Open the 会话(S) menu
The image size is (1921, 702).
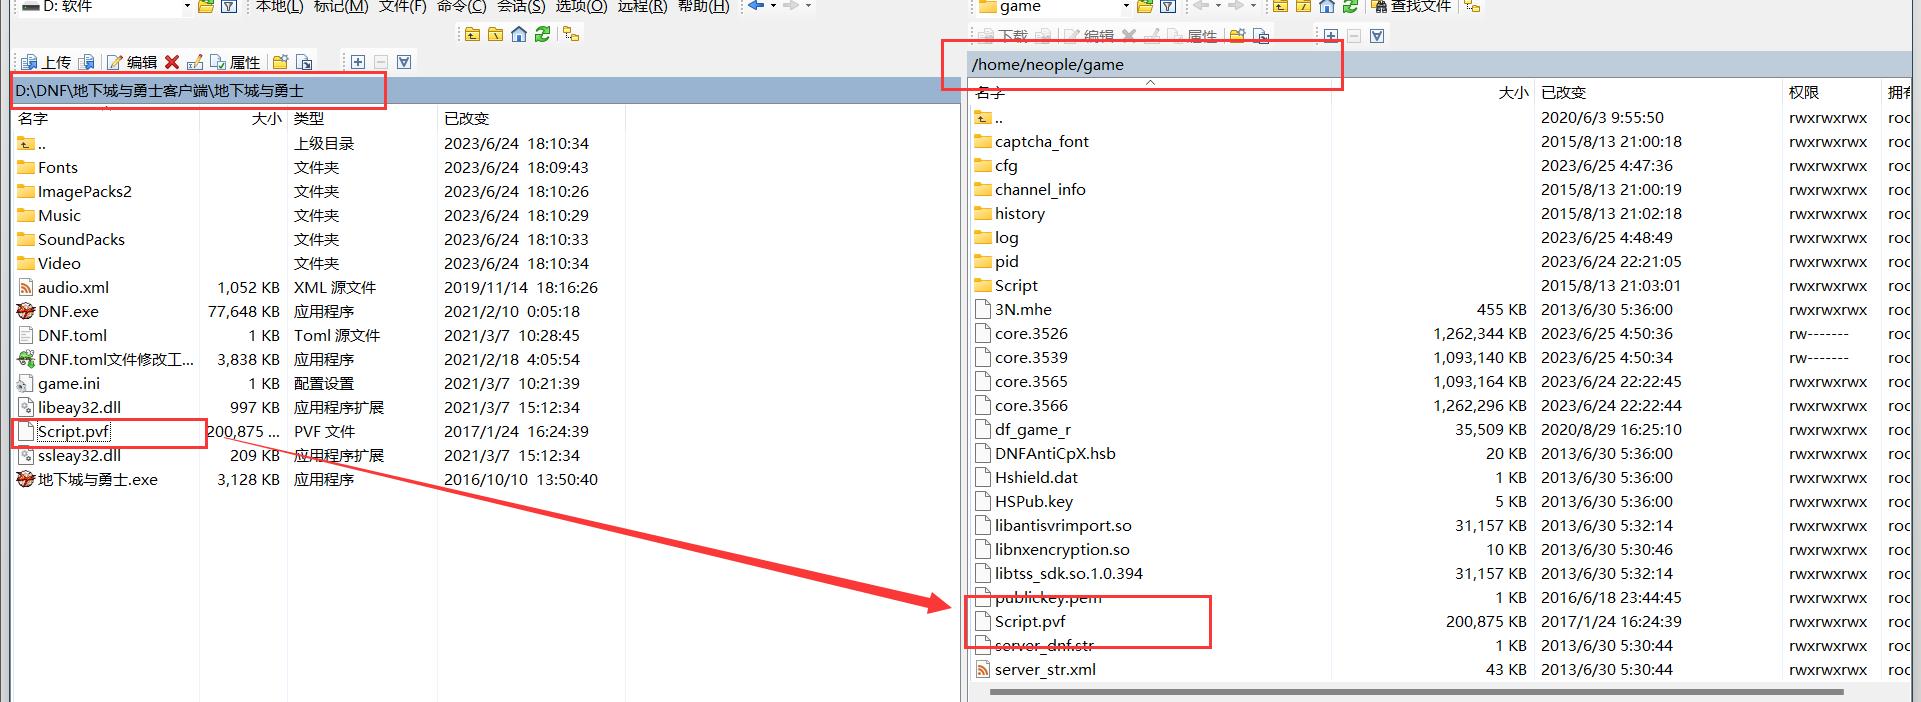click(521, 7)
